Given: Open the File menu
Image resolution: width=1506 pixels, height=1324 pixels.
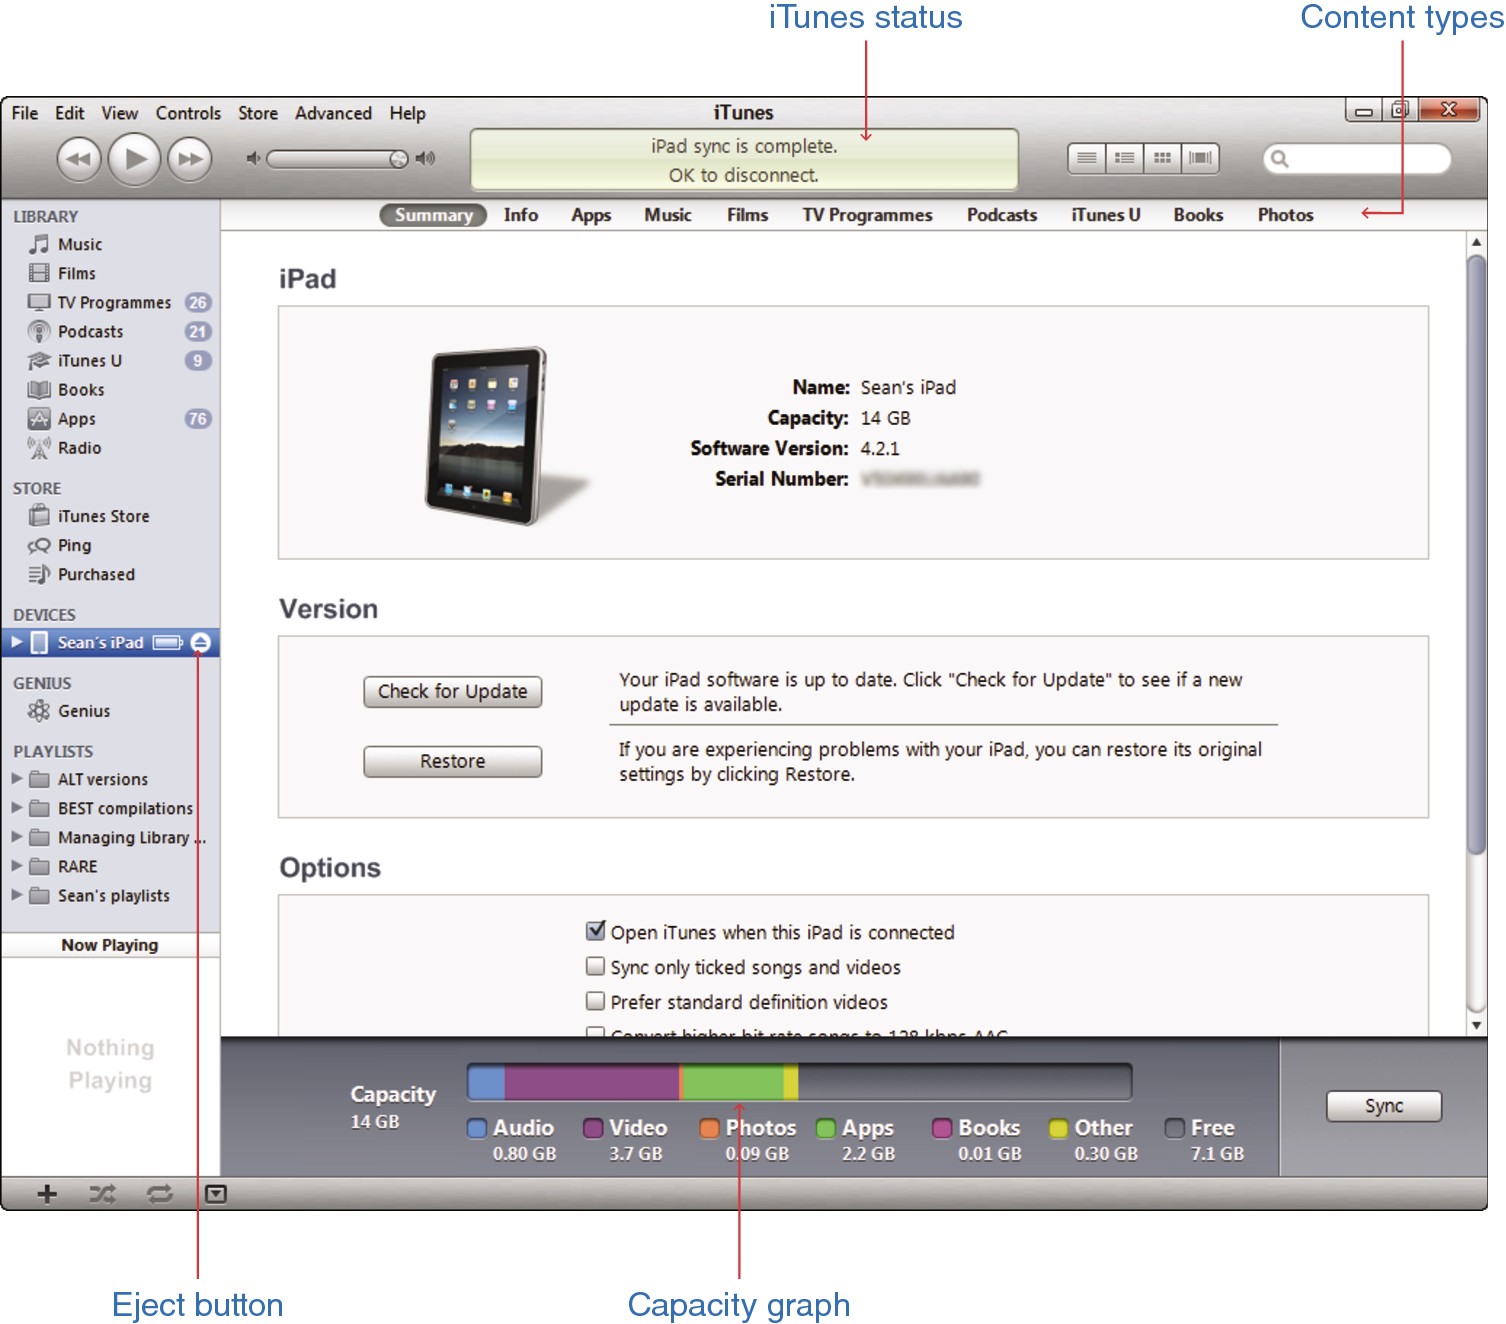Looking at the screenshot, I should tap(25, 113).
